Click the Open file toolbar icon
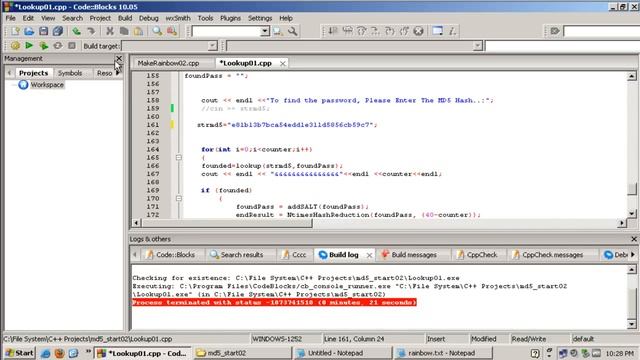The image size is (640, 360). point(29,31)
